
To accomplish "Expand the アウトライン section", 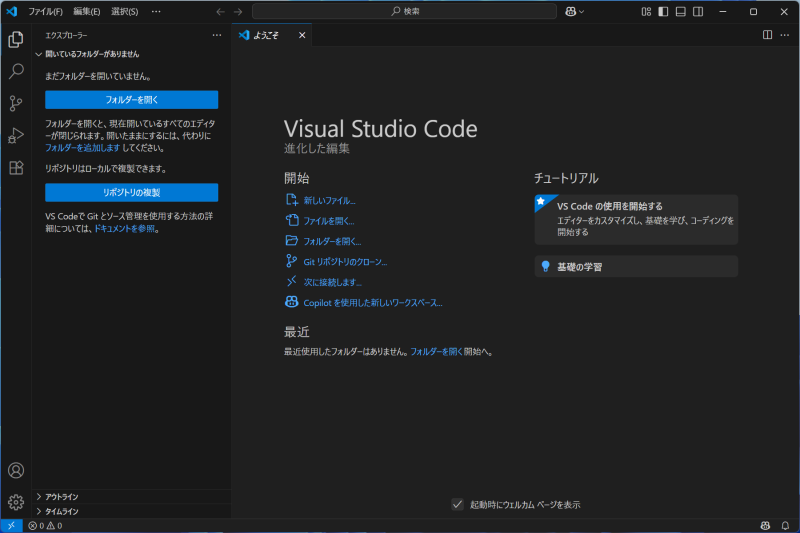I will (x=61, y=496).
